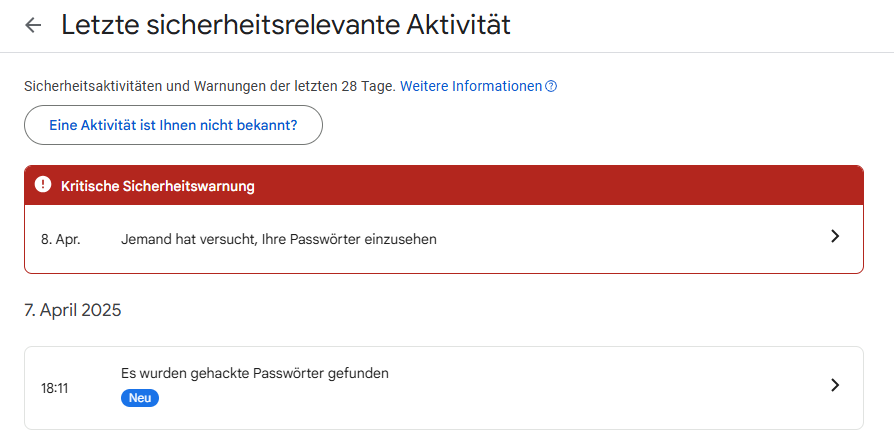Open 'Es wurden gehackte Passwörter gefunden'
This screenshot has height=444, width=894.
pyautogui.click(x=254, y=373)
